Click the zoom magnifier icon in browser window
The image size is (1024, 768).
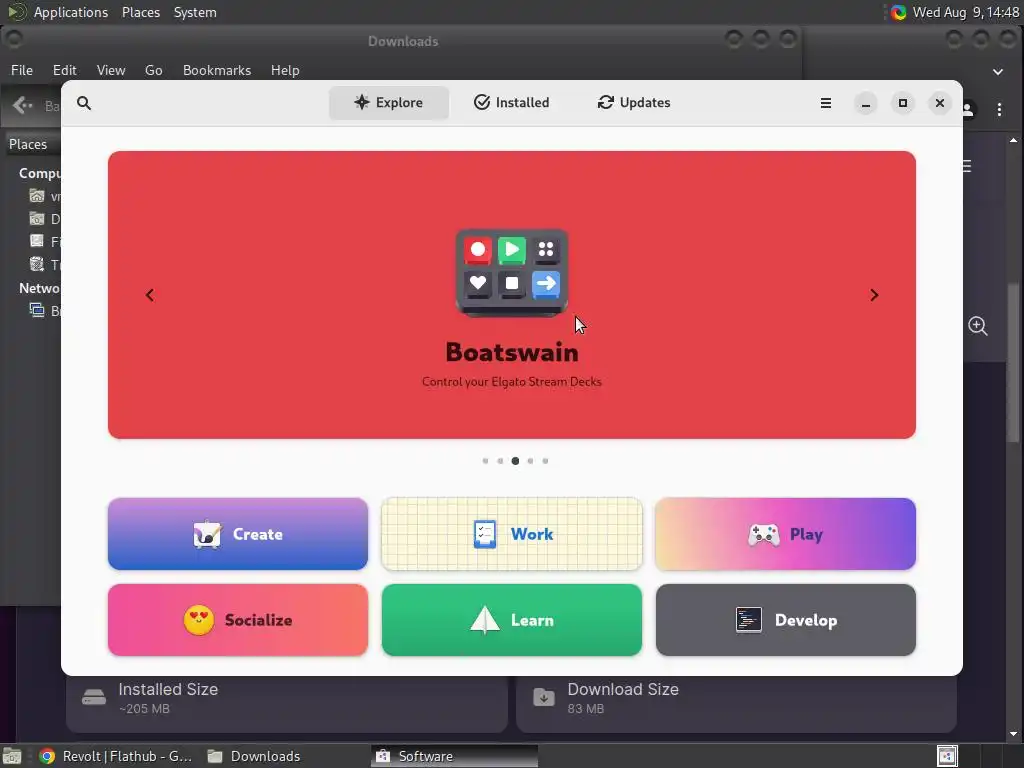978,326
